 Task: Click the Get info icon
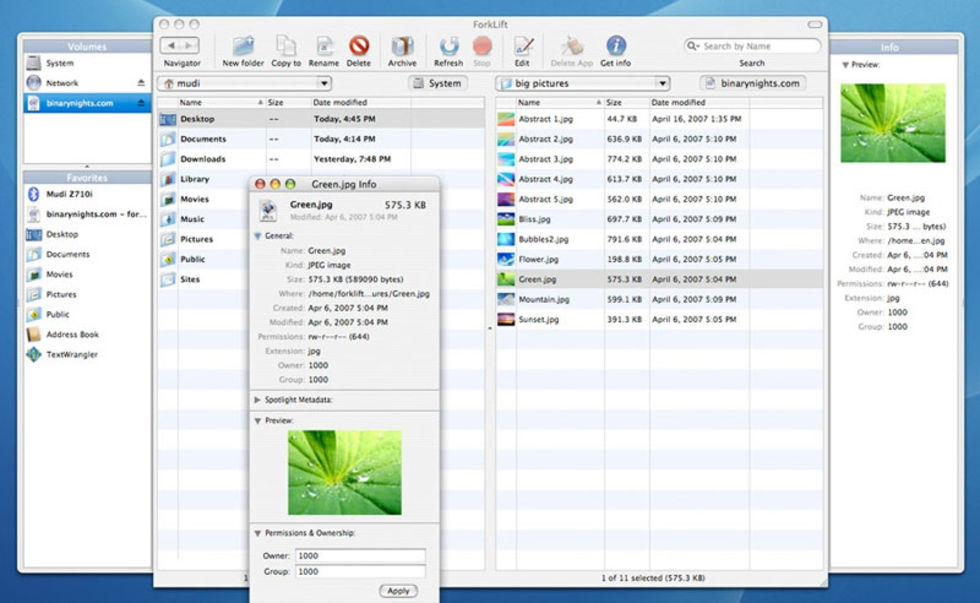click(x=616, y=46)
